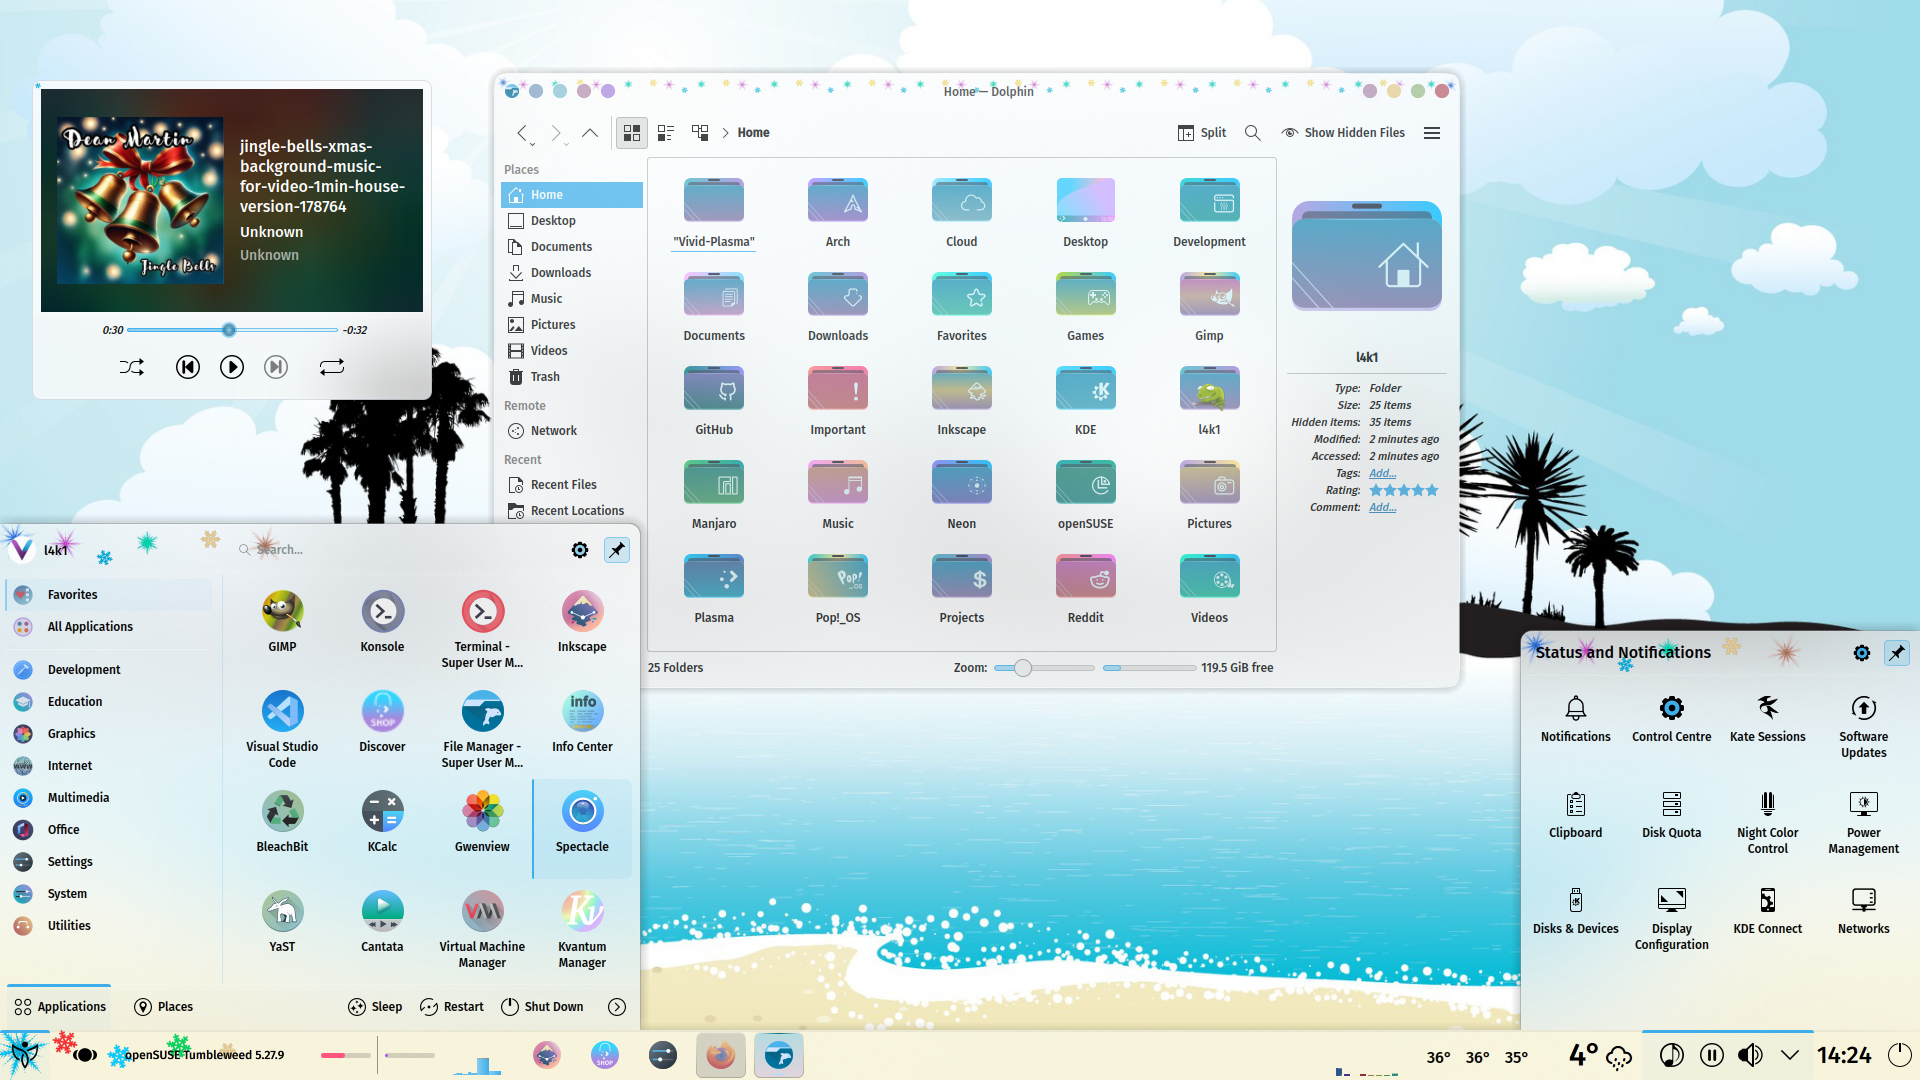Open Network under Remote
The image size is (1920, 1080).
point(572,430)
